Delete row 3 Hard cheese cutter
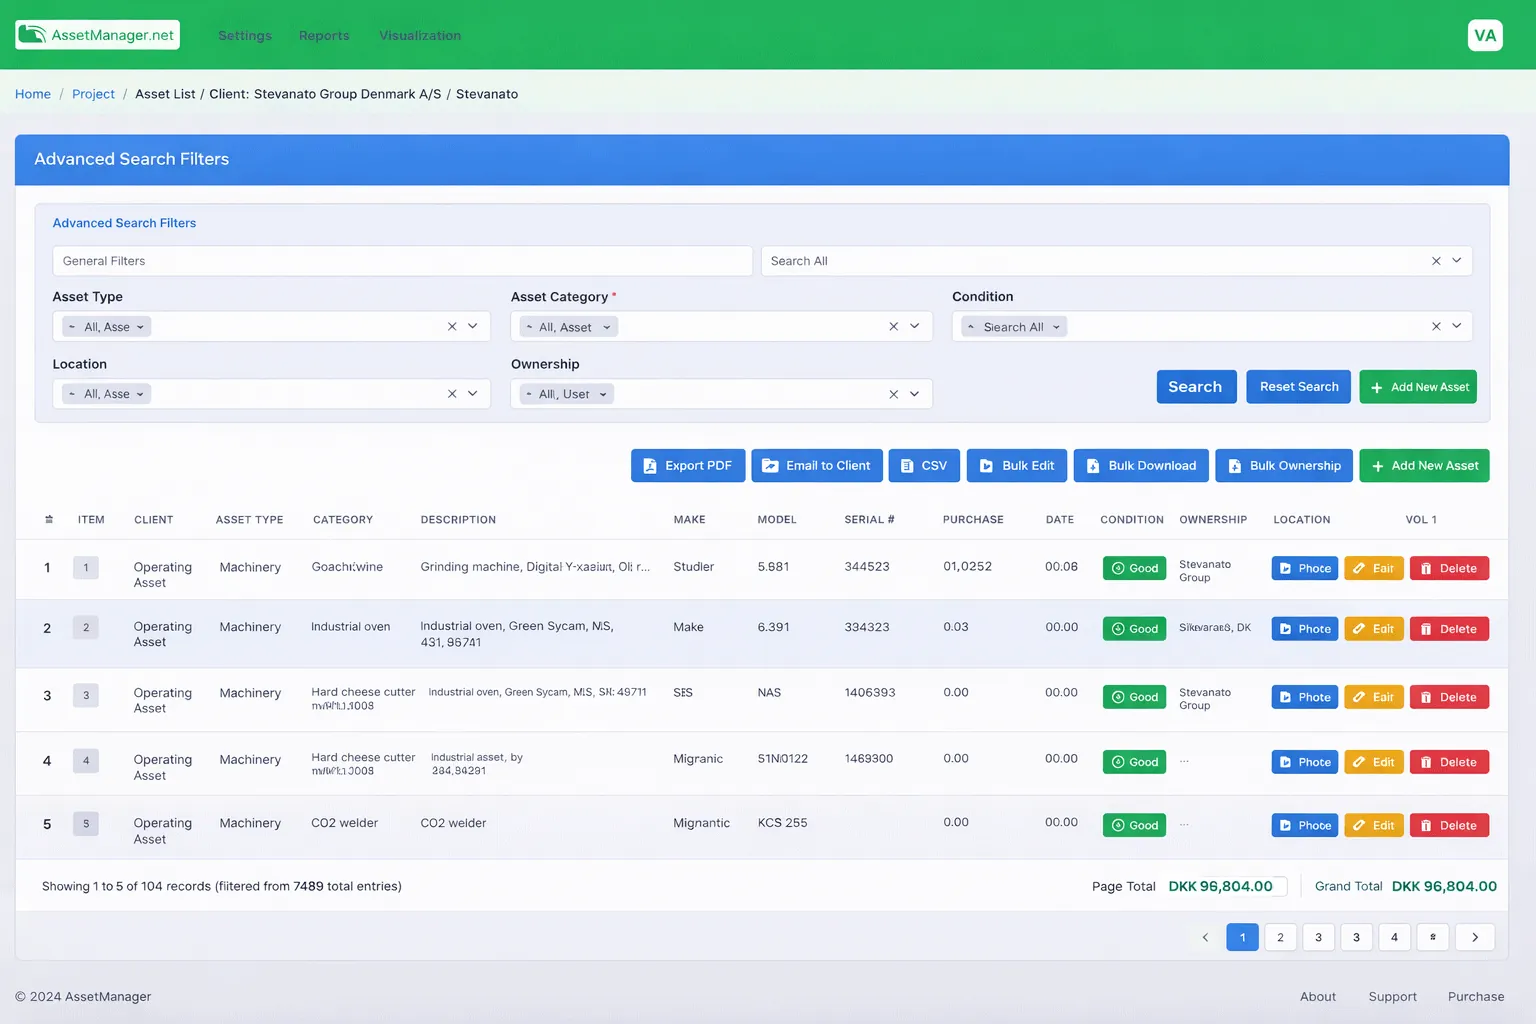 click(1449, 697)
